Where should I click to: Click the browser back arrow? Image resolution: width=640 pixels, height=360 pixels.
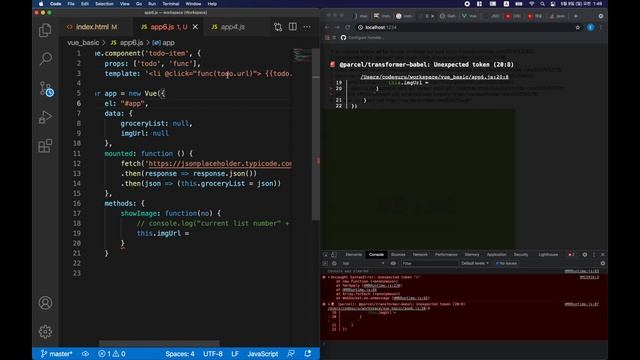pos(327,27)
